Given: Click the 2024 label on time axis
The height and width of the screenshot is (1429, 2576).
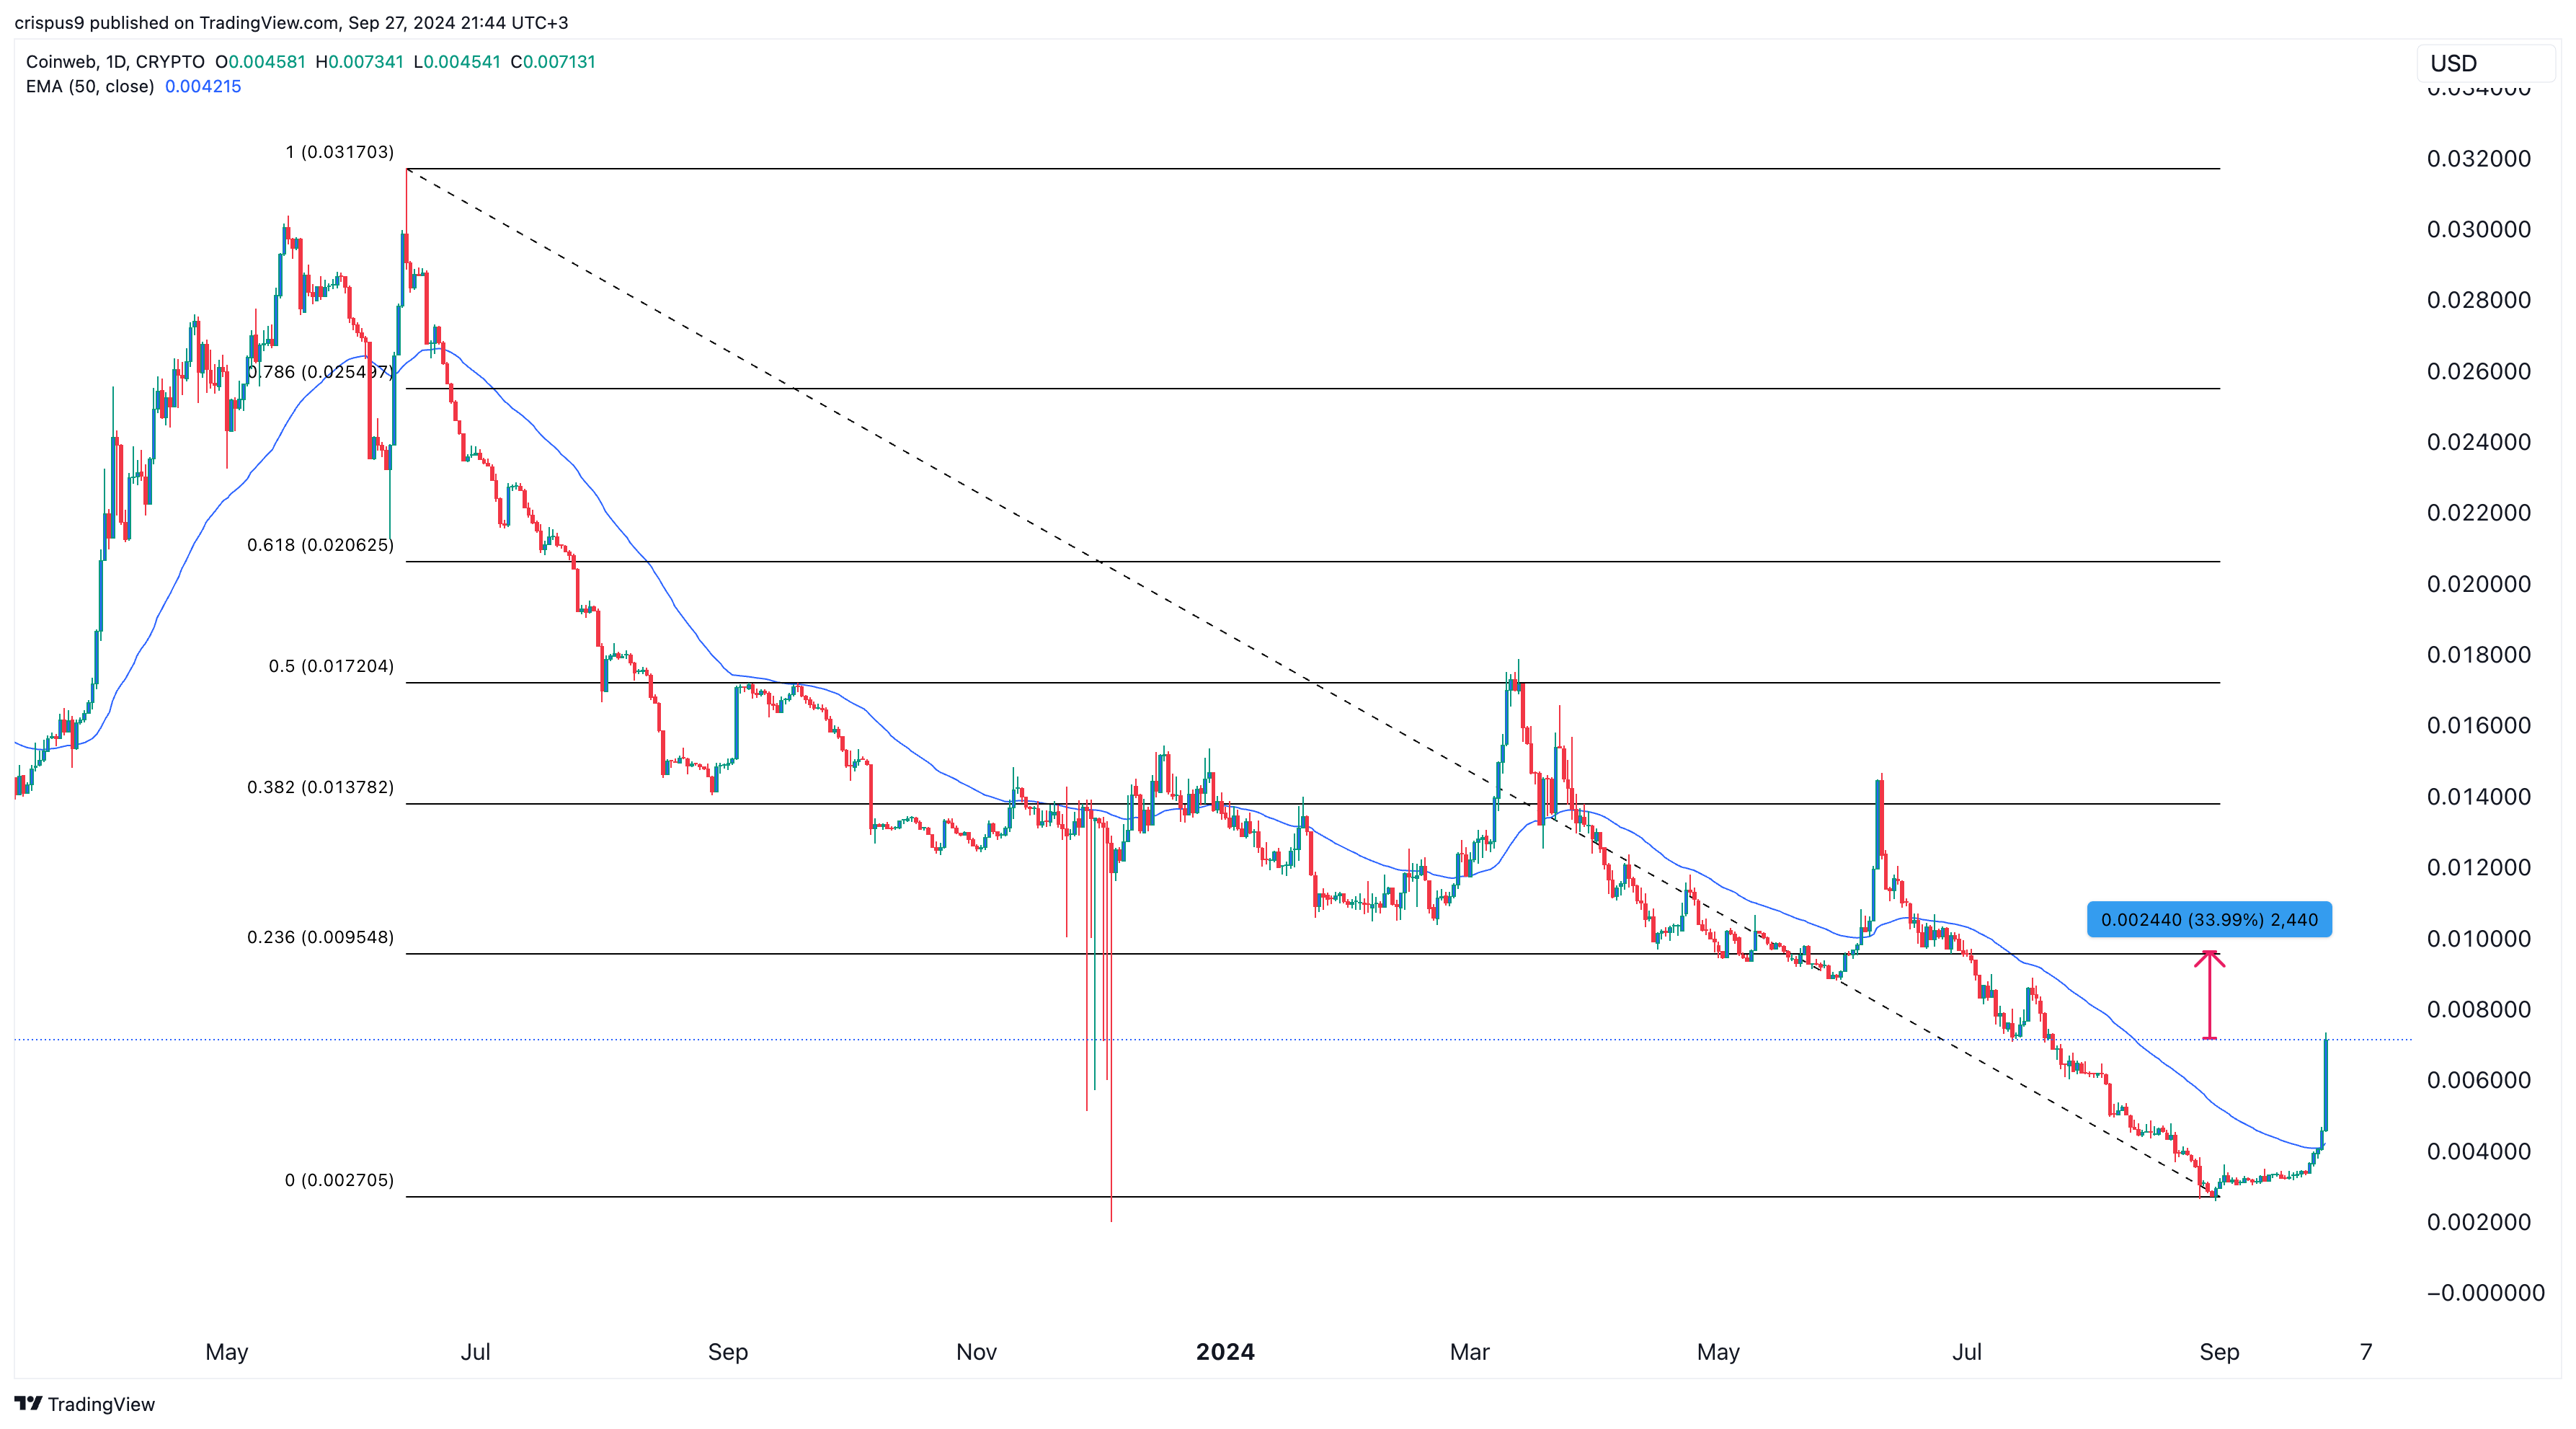Looking at the screenshot, I should (1225, 1352).
